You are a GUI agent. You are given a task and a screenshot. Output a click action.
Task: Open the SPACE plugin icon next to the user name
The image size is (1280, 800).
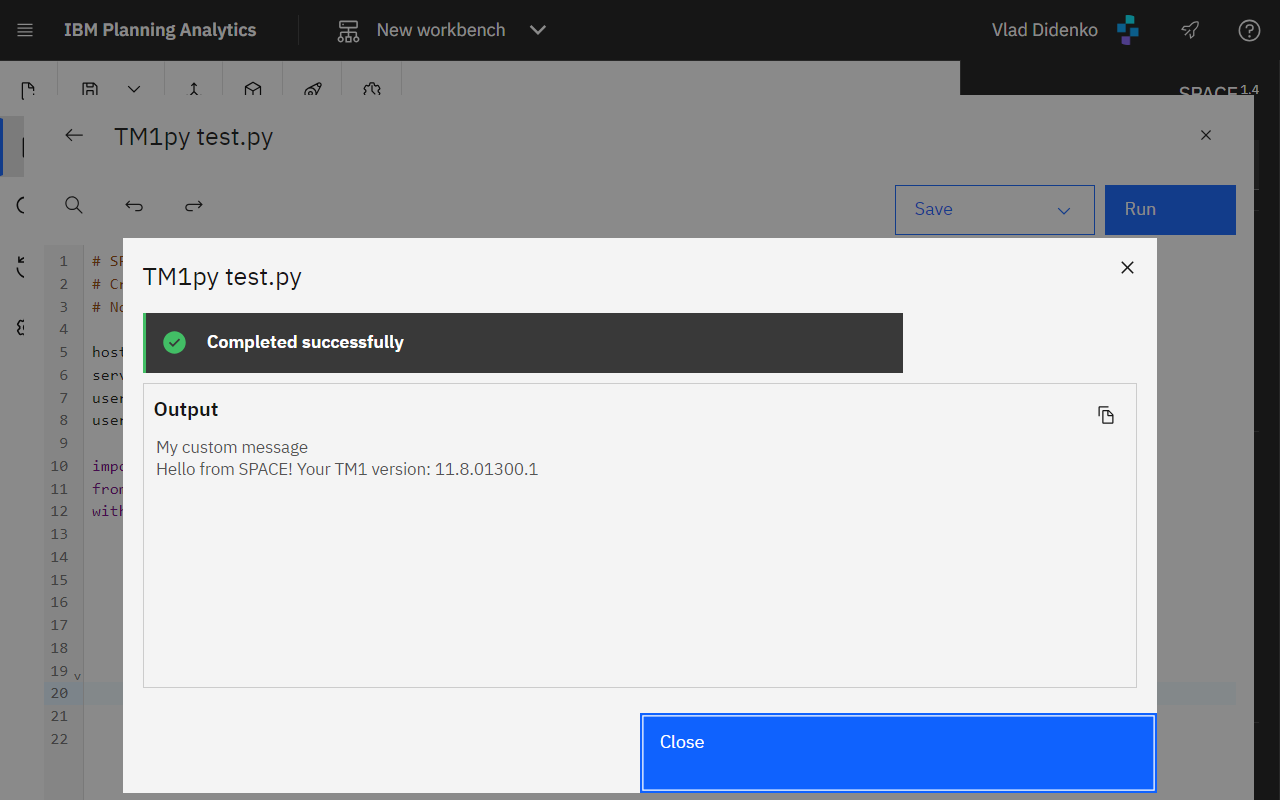(1128, 30)
